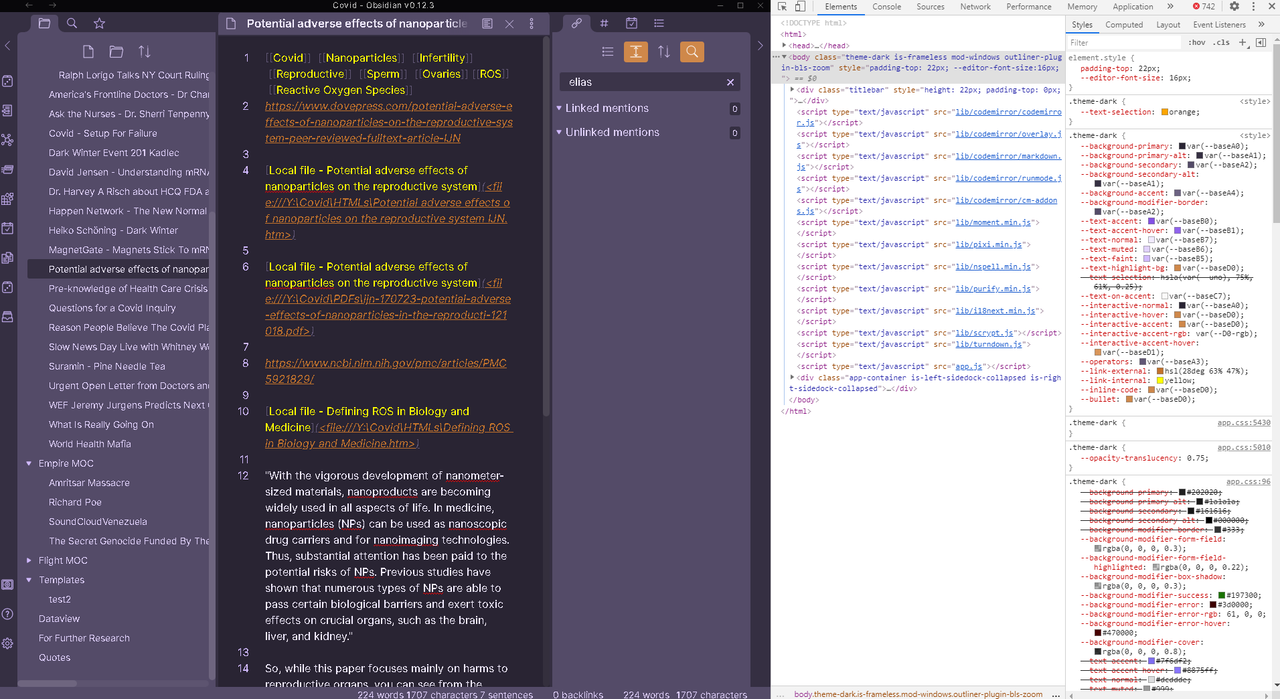Toggle the :hov element state panel
1280x699 pixels.
pos(1197,42)
